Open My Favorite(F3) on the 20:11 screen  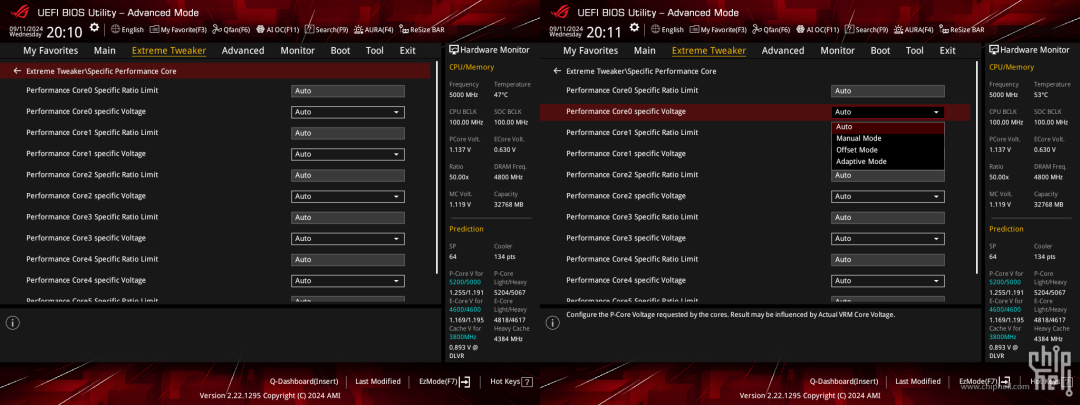718,30
